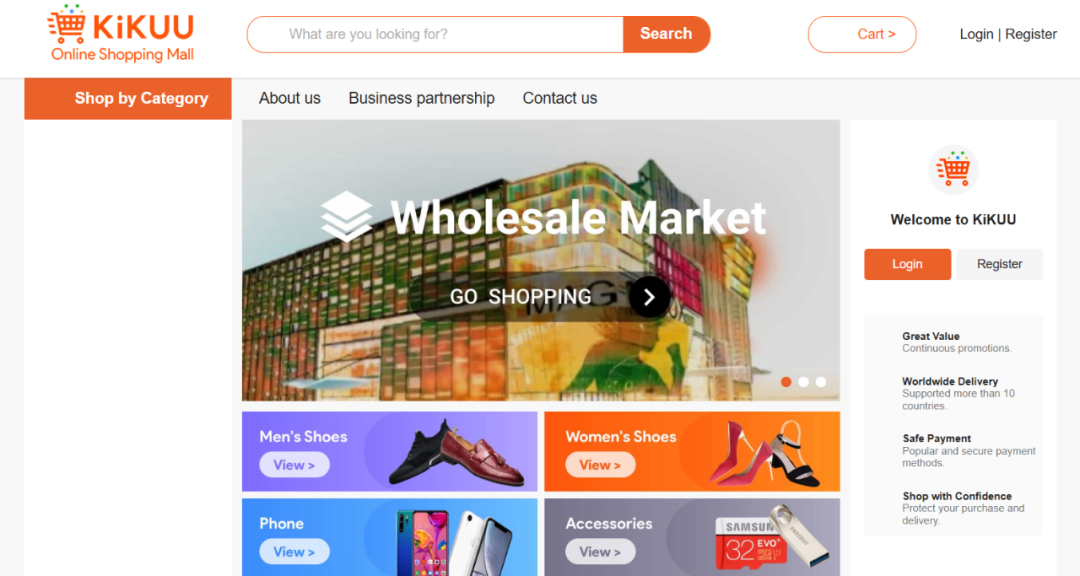The image size is (1080, 576).
Task: Click the cart avatar above Welcome to KiKUU
Action: (953, 169)
